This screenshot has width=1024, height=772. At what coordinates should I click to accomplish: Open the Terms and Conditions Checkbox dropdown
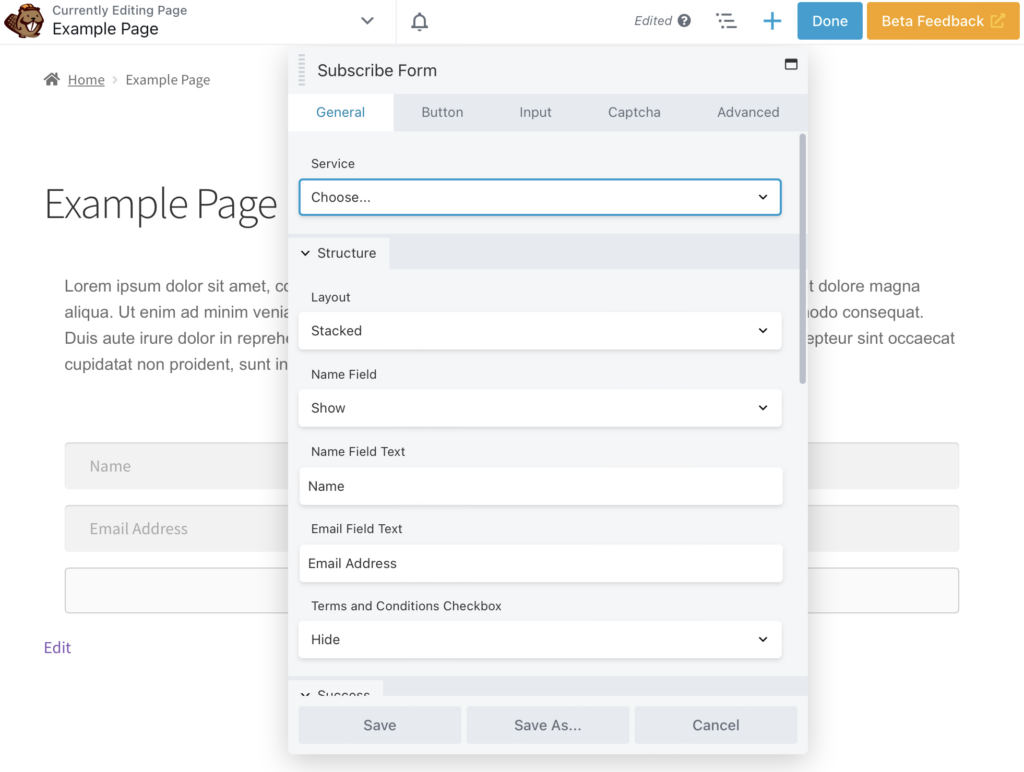coord(540,640)
